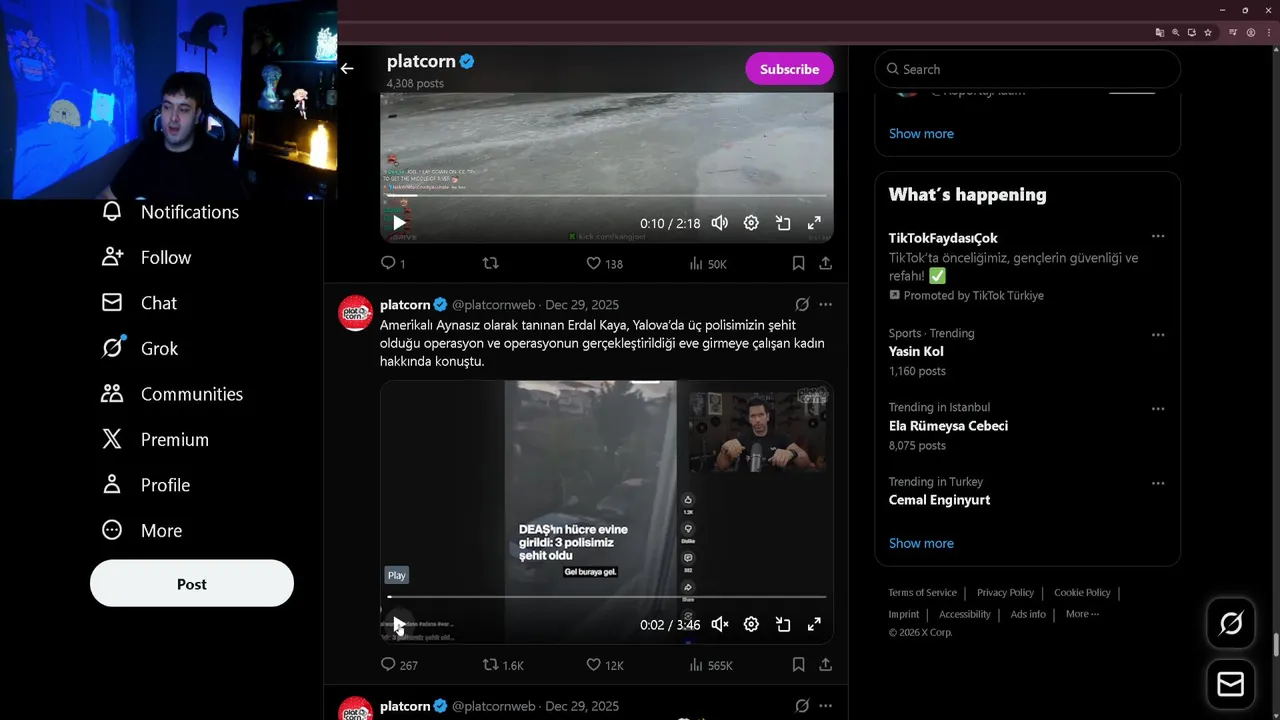
Task: Open options for the TikTokFaydasıÇok trend
Action: 1157,237
